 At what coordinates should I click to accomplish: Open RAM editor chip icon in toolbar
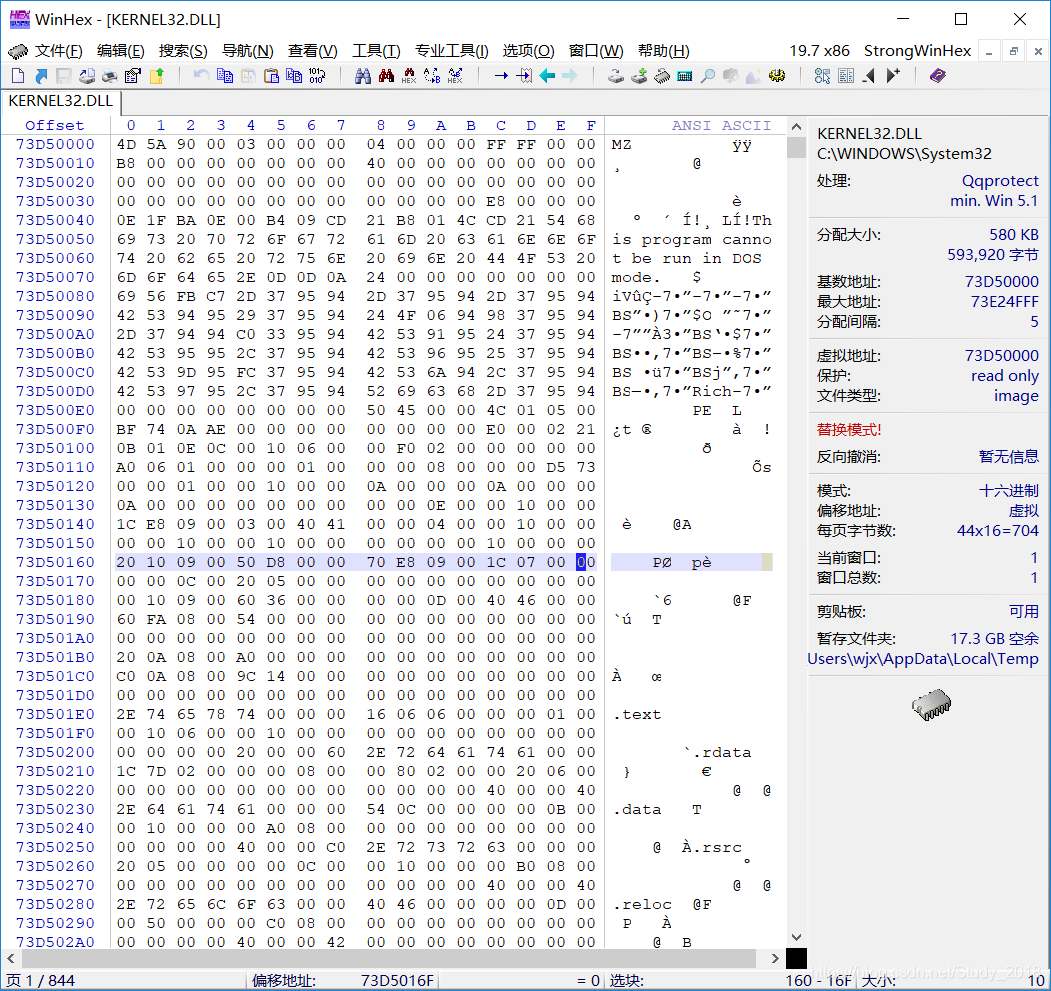[662, 76]
